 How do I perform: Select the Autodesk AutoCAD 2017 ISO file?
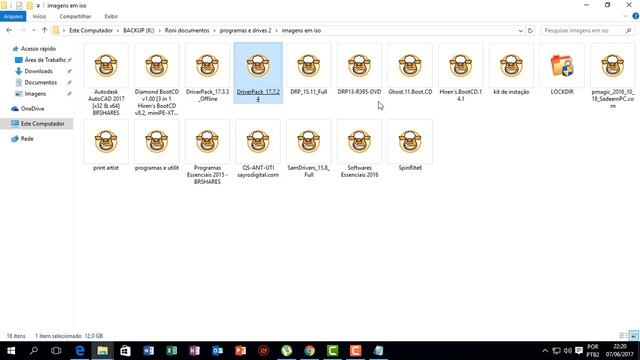pyautogui.click(x=106, y=79)
